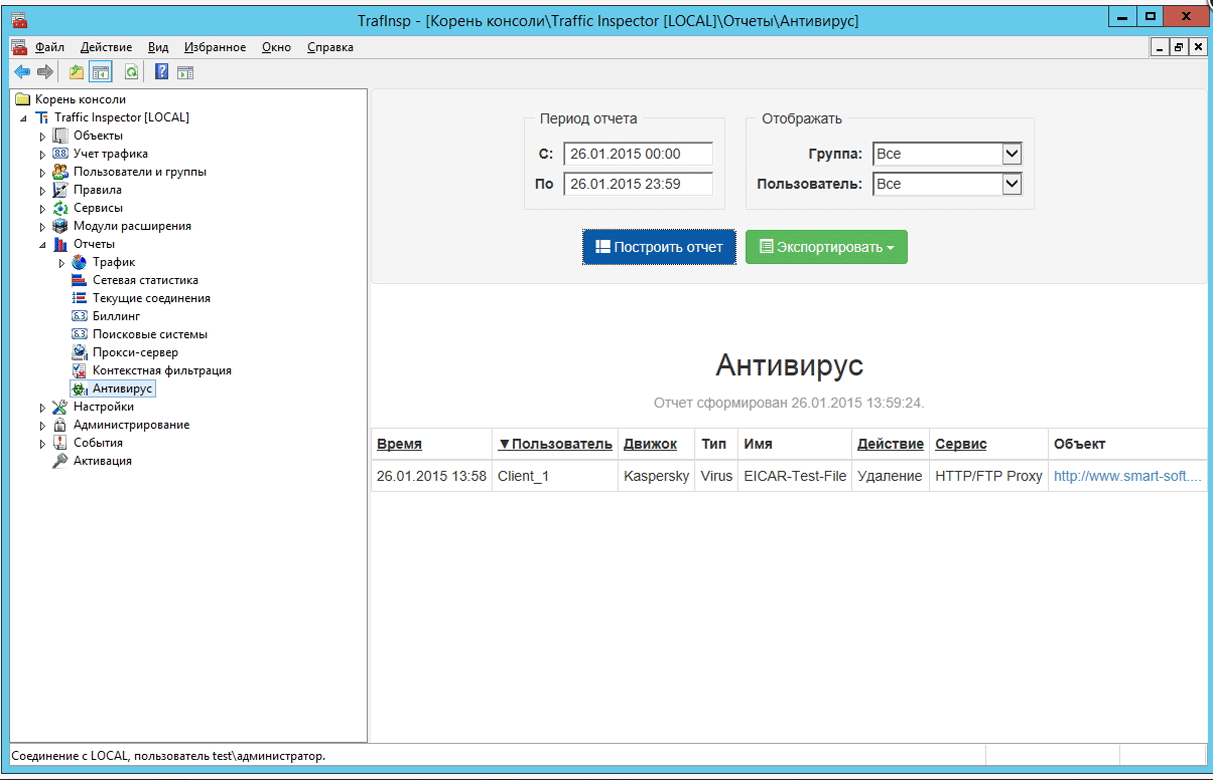
Task: Sort by Время column header
Action: [399, 444]
